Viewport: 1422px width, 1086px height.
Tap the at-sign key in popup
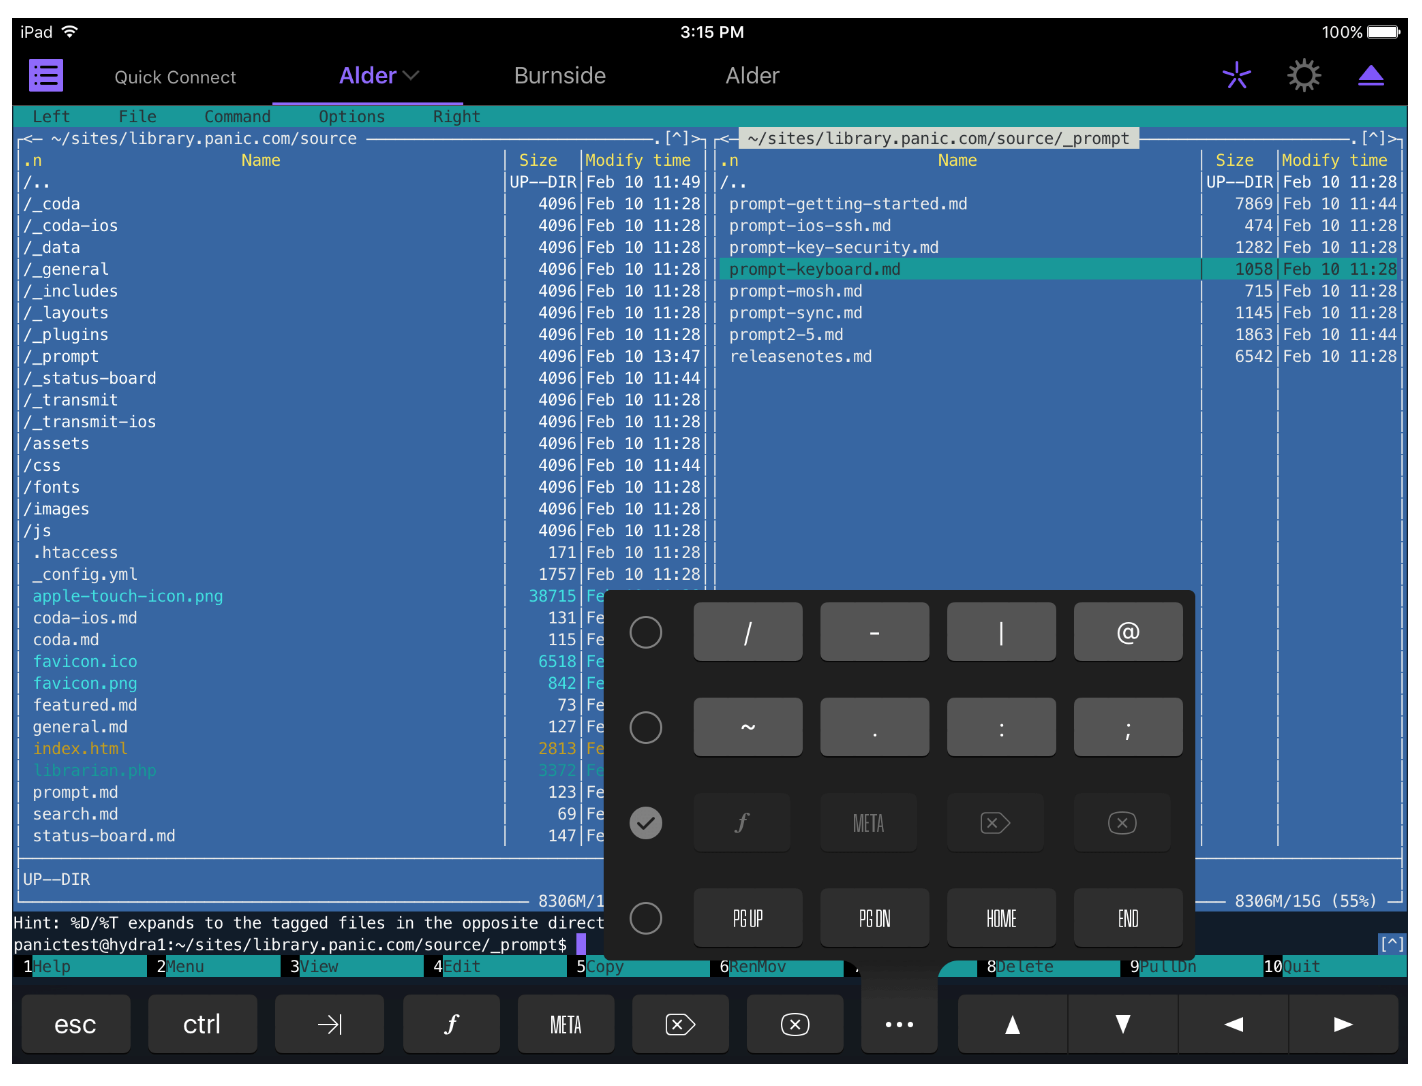pyautogui.click(x=1128, y=632)
